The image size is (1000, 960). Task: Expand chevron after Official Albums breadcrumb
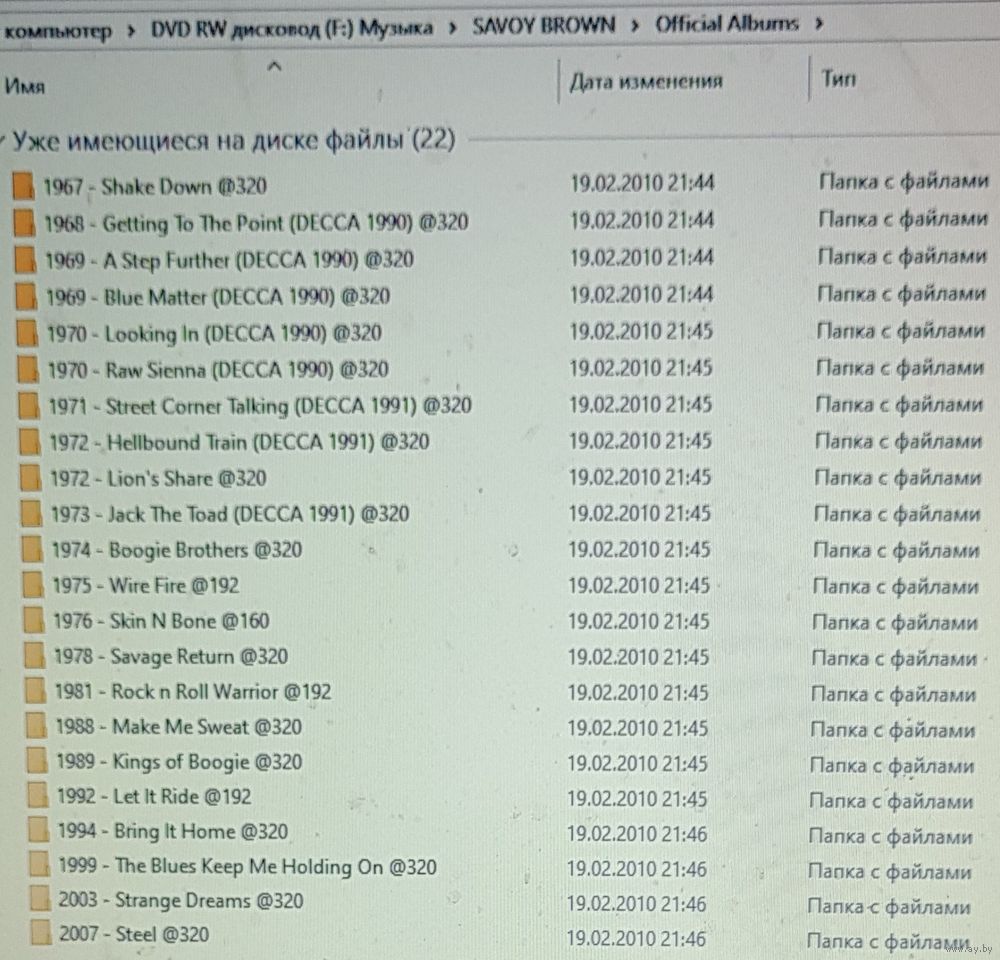819,24
